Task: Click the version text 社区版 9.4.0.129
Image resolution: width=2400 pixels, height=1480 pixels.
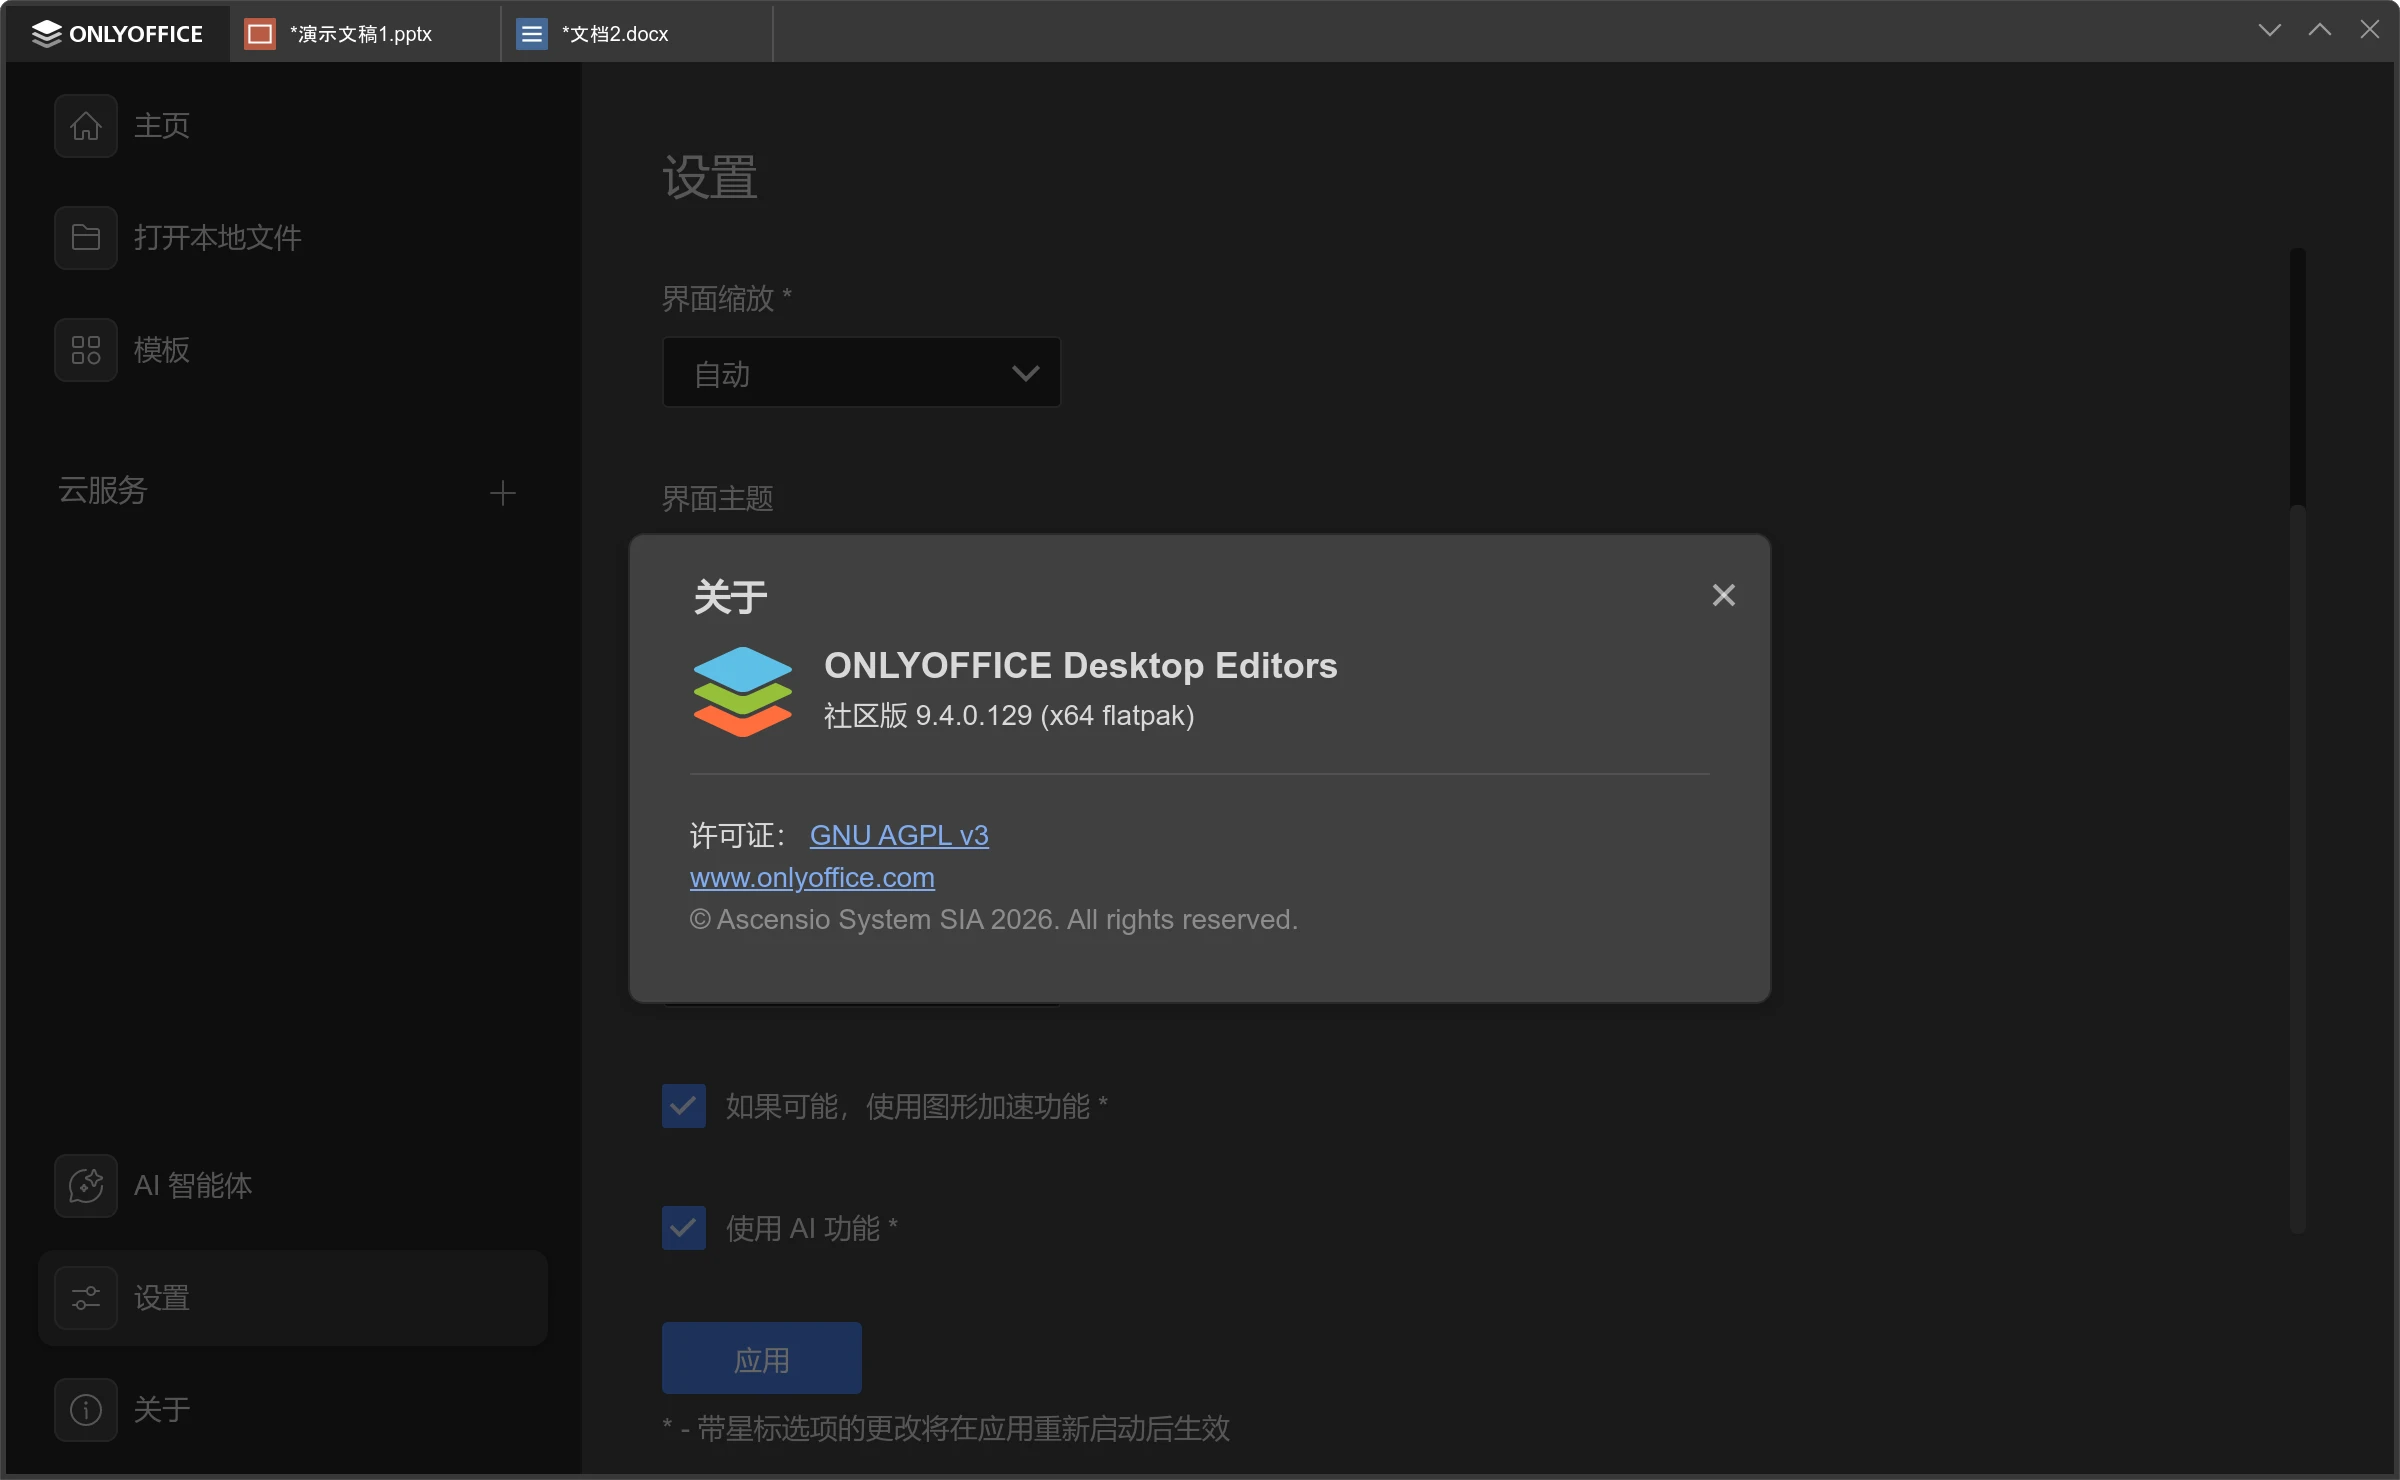Action: click(1009, 716)
